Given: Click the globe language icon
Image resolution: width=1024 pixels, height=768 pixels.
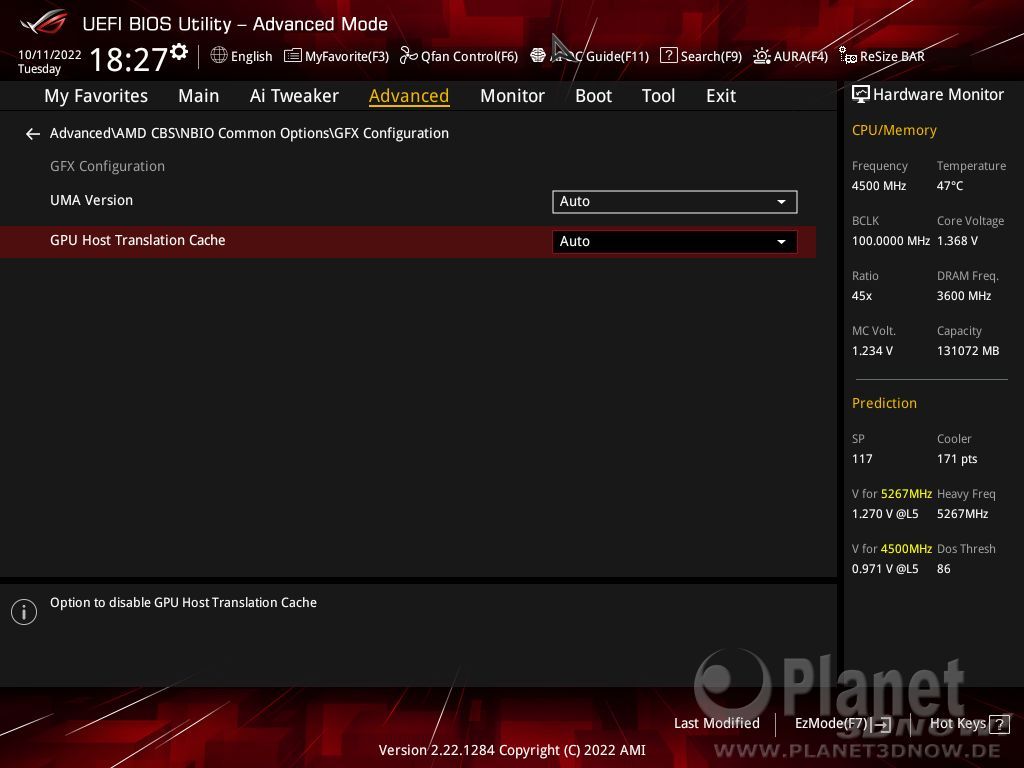Looking at the screenshot, I should pos(219,56).
